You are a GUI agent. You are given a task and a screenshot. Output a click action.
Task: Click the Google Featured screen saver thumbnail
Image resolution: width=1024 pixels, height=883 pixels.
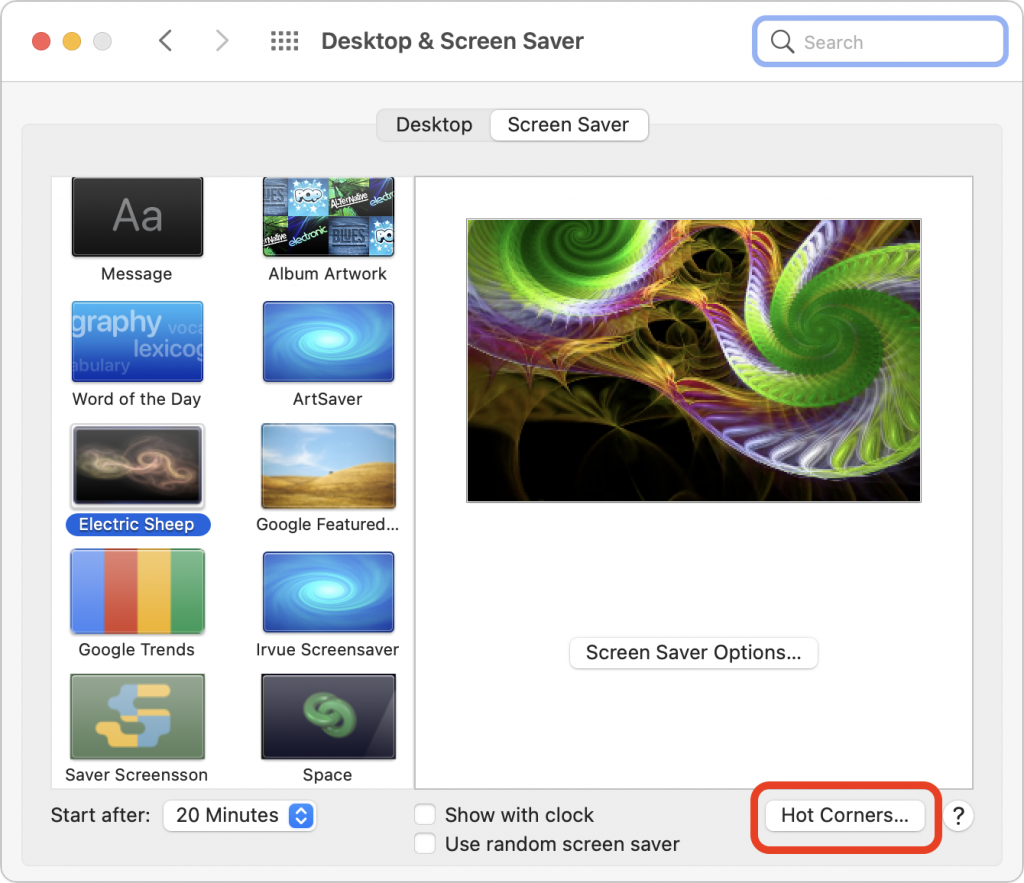328,466
